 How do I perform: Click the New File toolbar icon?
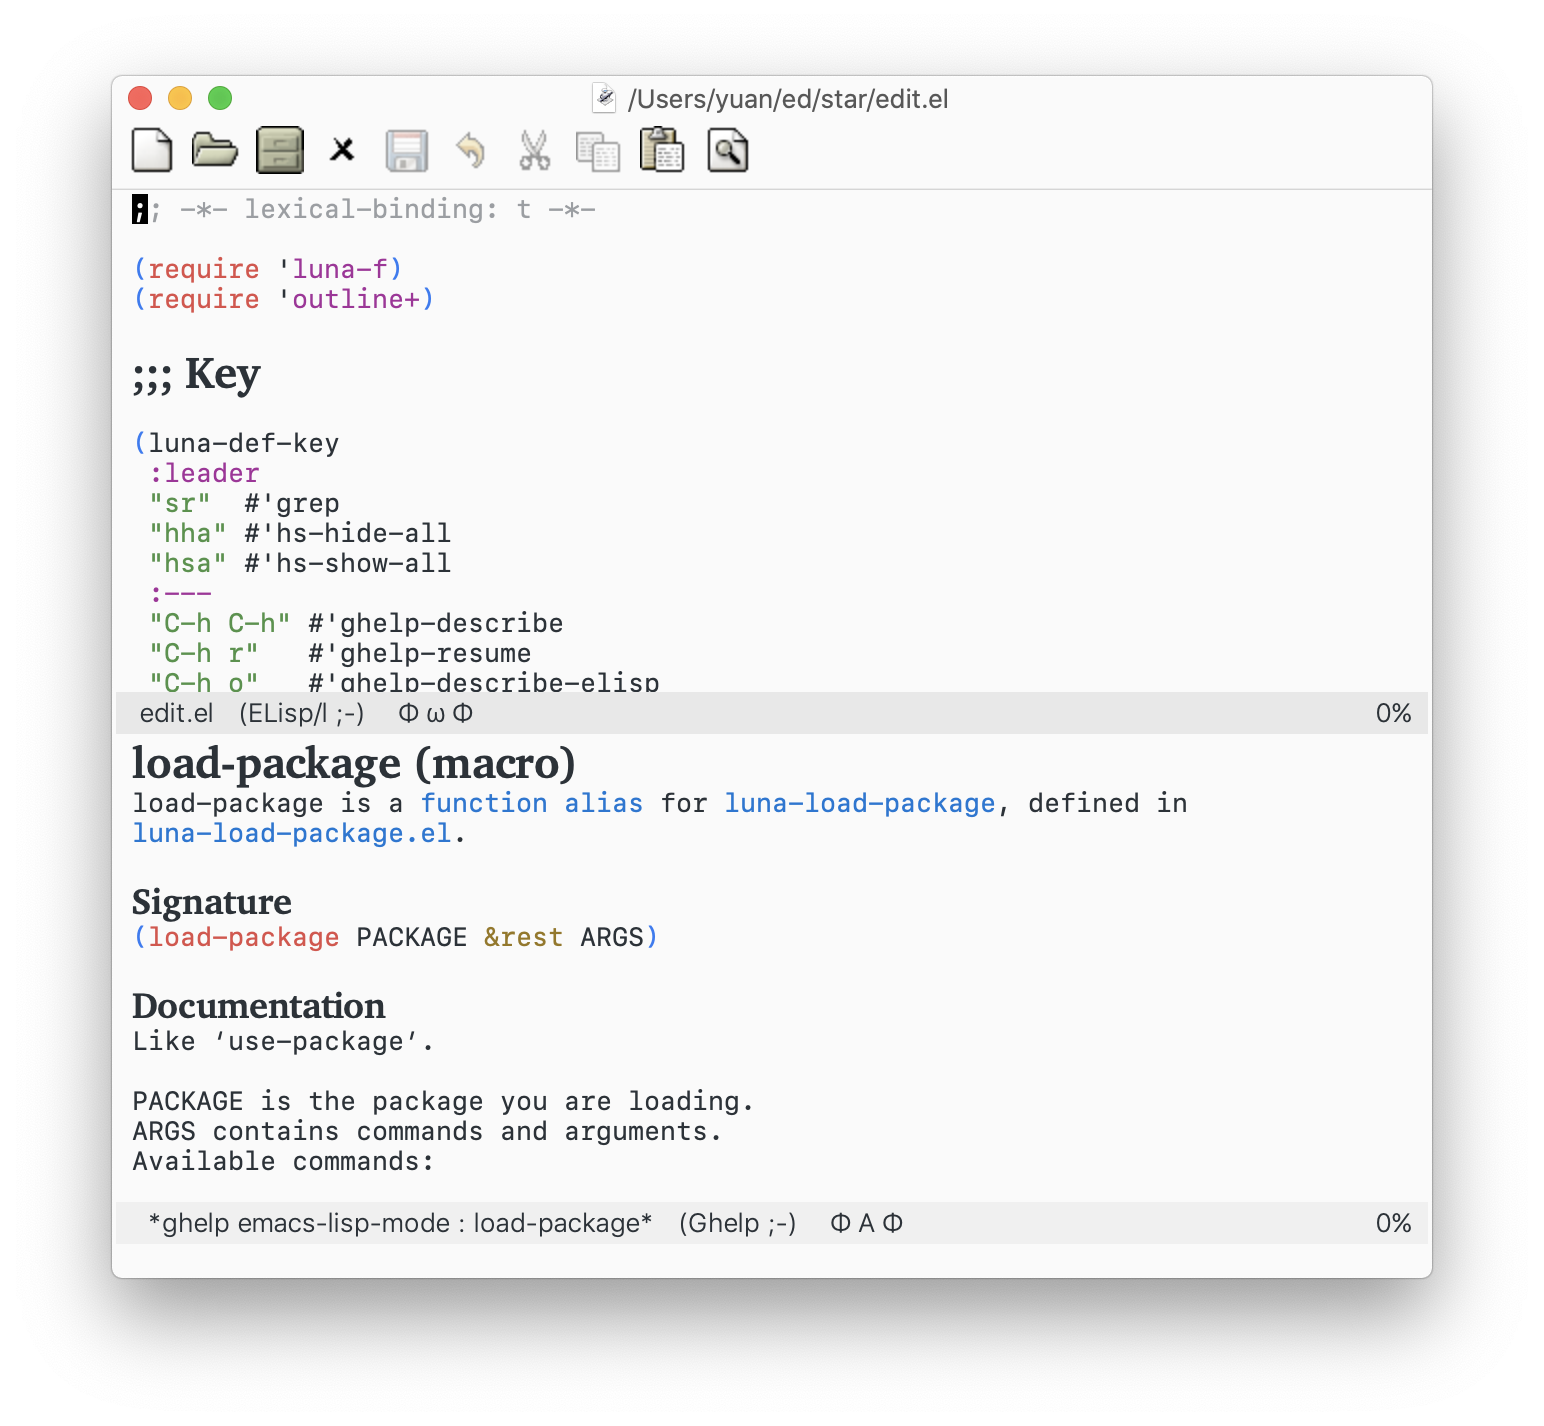tap(152, 151)
